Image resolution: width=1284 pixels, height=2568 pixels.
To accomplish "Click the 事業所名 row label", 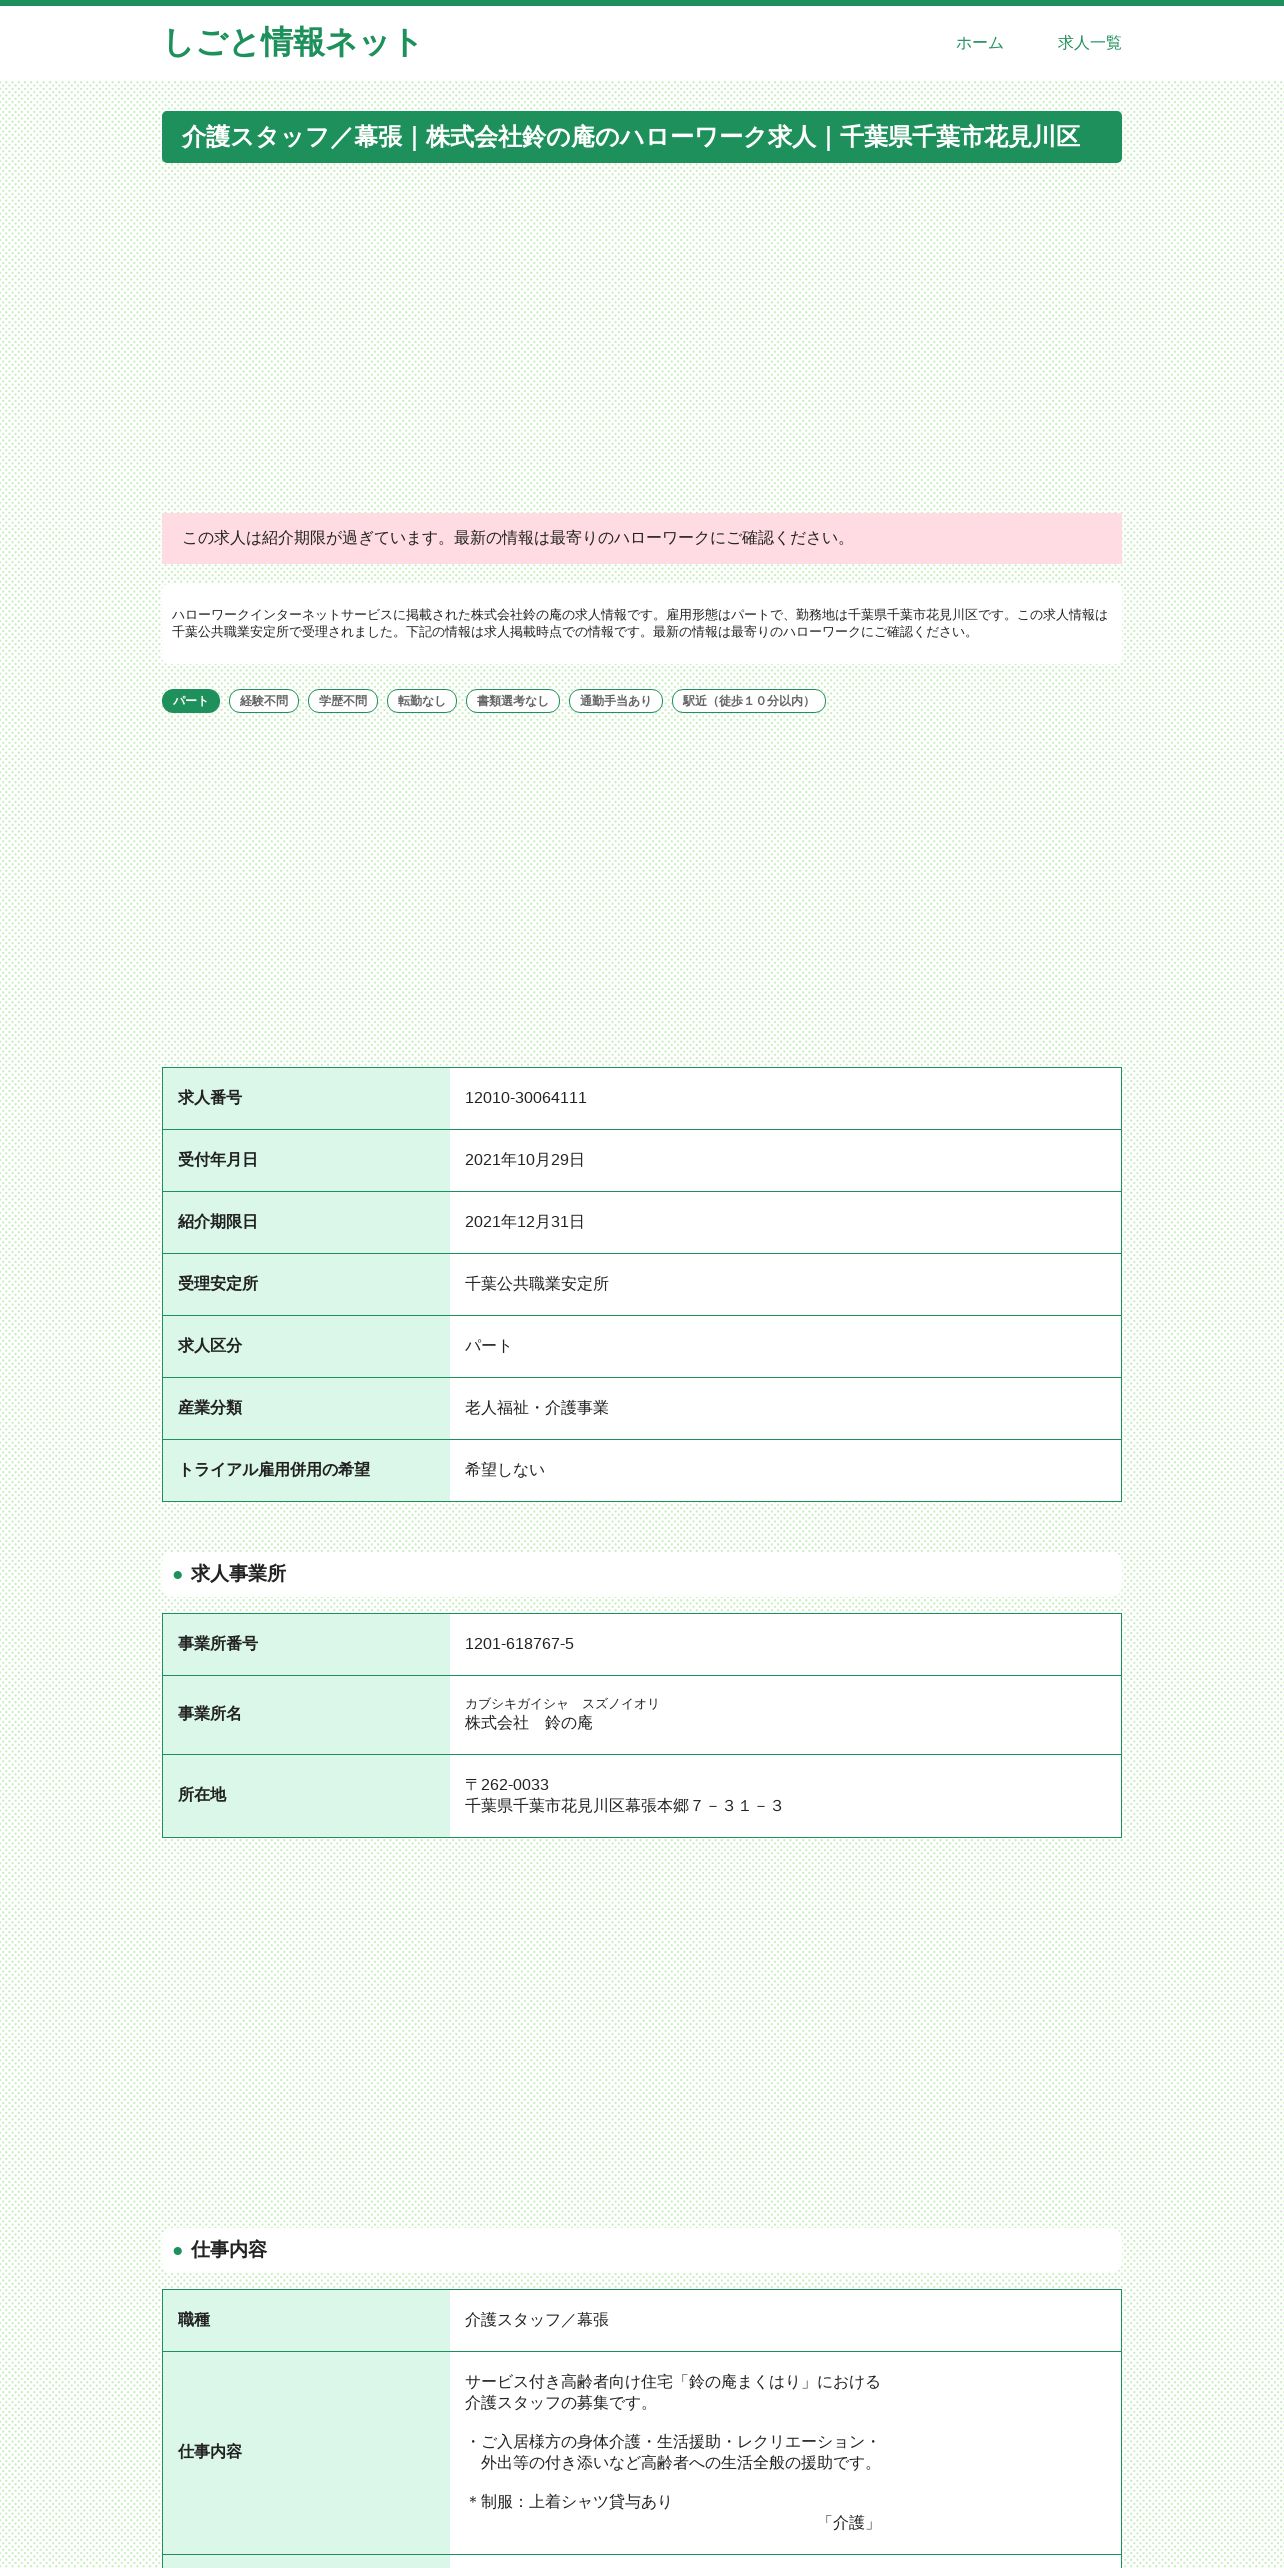I will [x=210, y=1714].
